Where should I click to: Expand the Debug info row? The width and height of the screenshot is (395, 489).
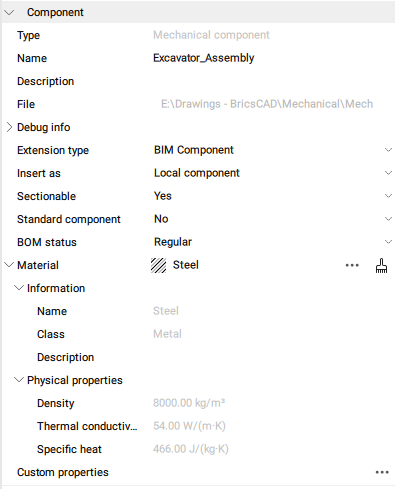coord(9,127)
